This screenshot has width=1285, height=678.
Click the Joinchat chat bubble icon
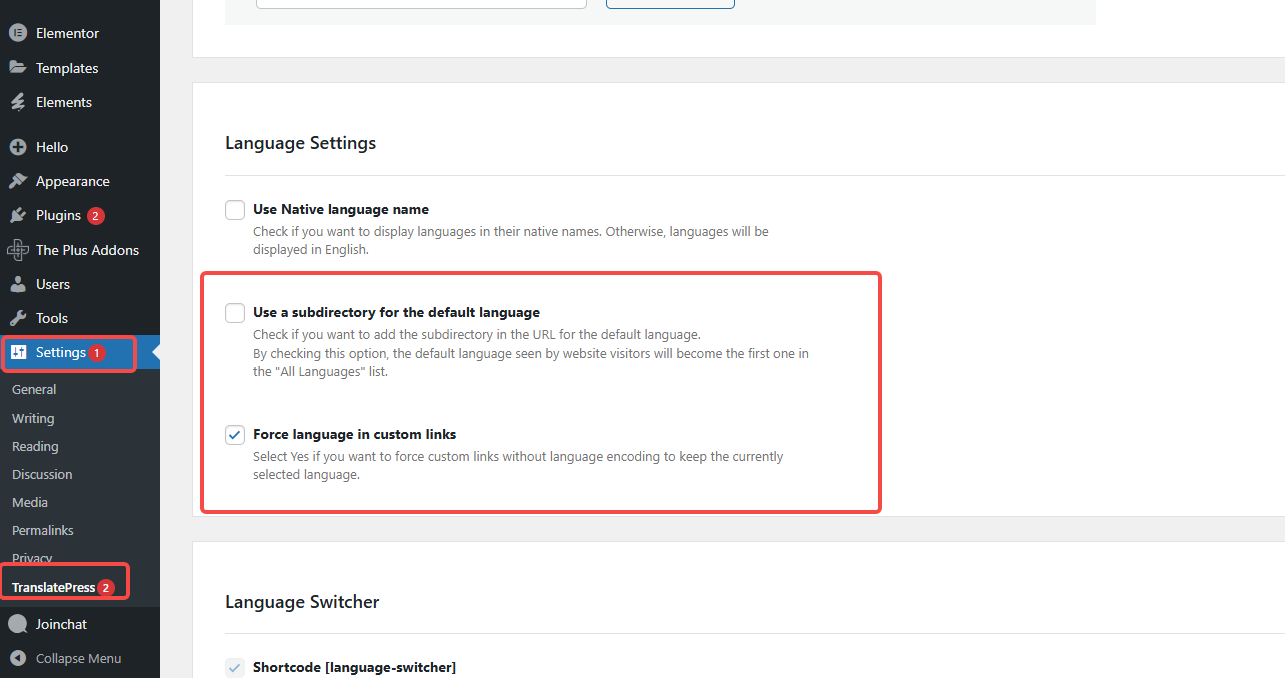point(17,624)
